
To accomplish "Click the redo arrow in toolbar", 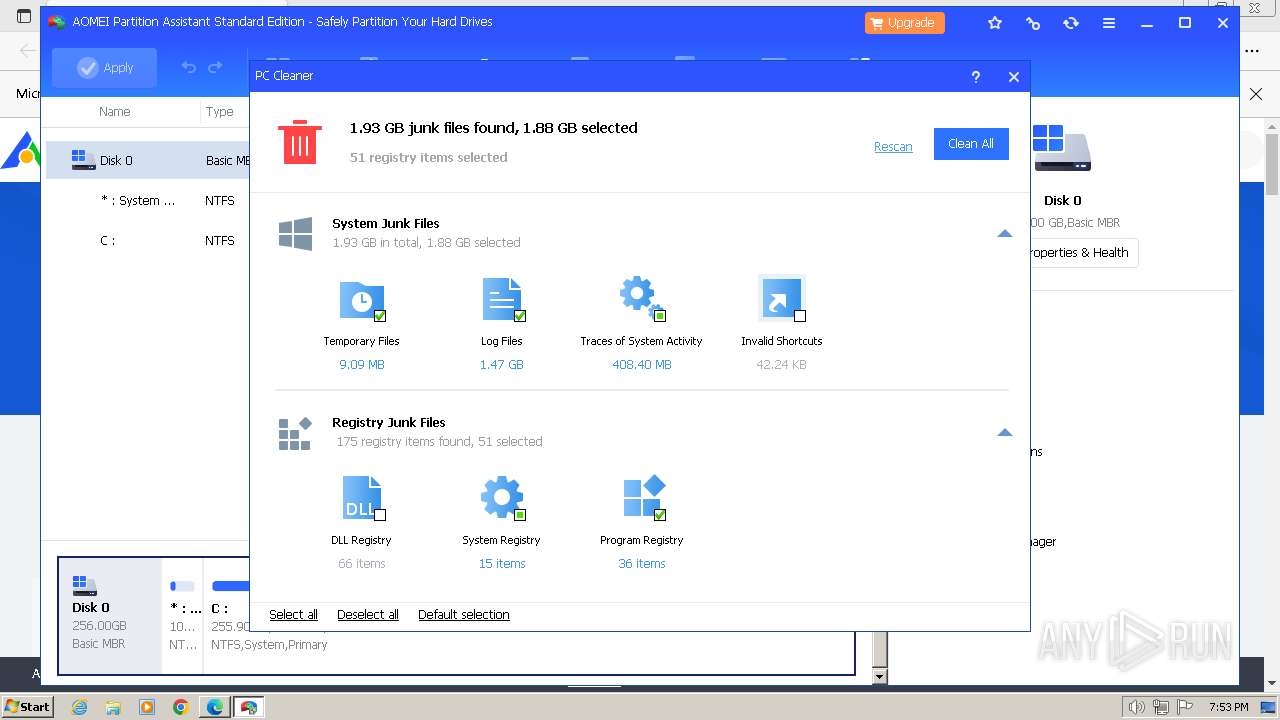I will 215,67.
